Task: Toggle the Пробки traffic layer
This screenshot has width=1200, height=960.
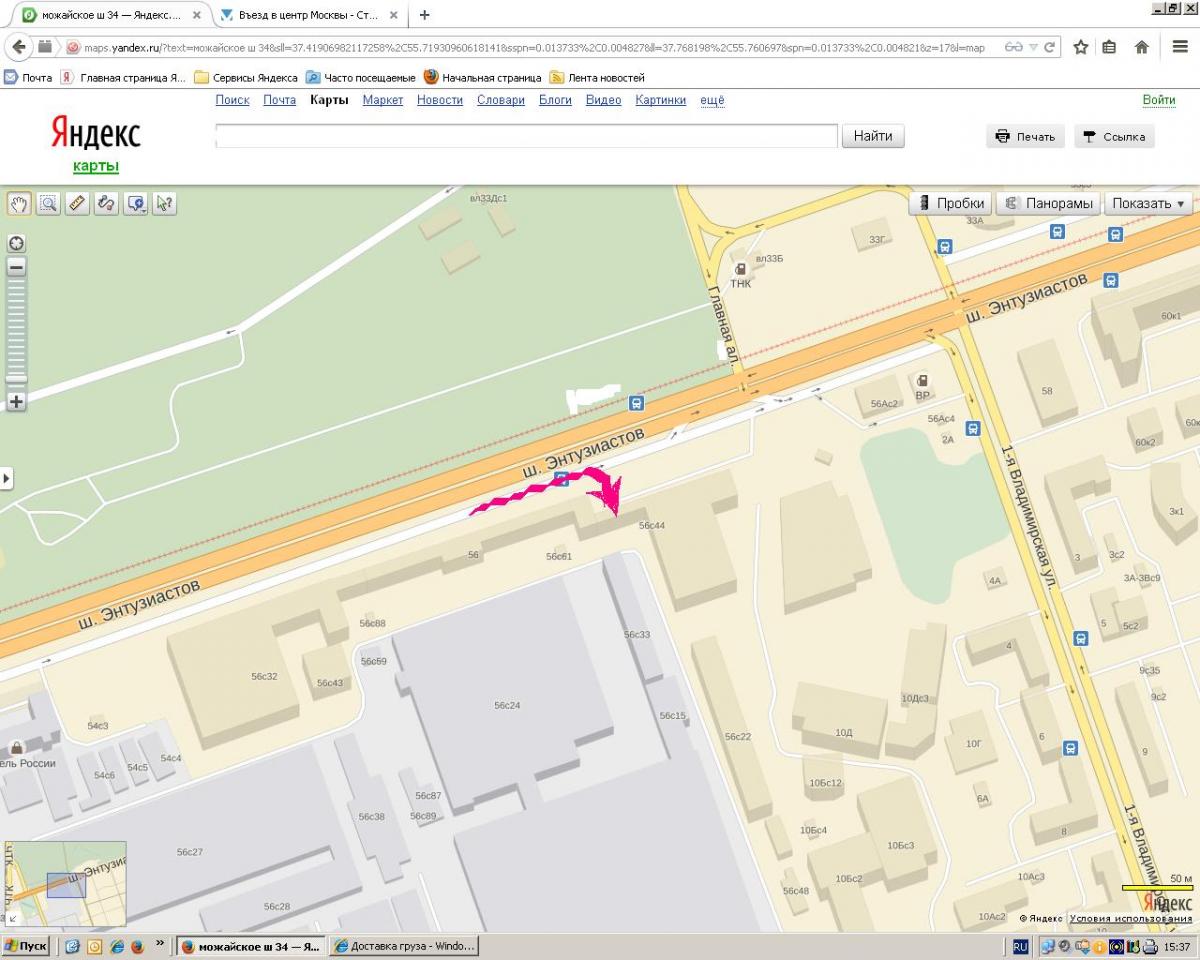Action: (950, 203)
